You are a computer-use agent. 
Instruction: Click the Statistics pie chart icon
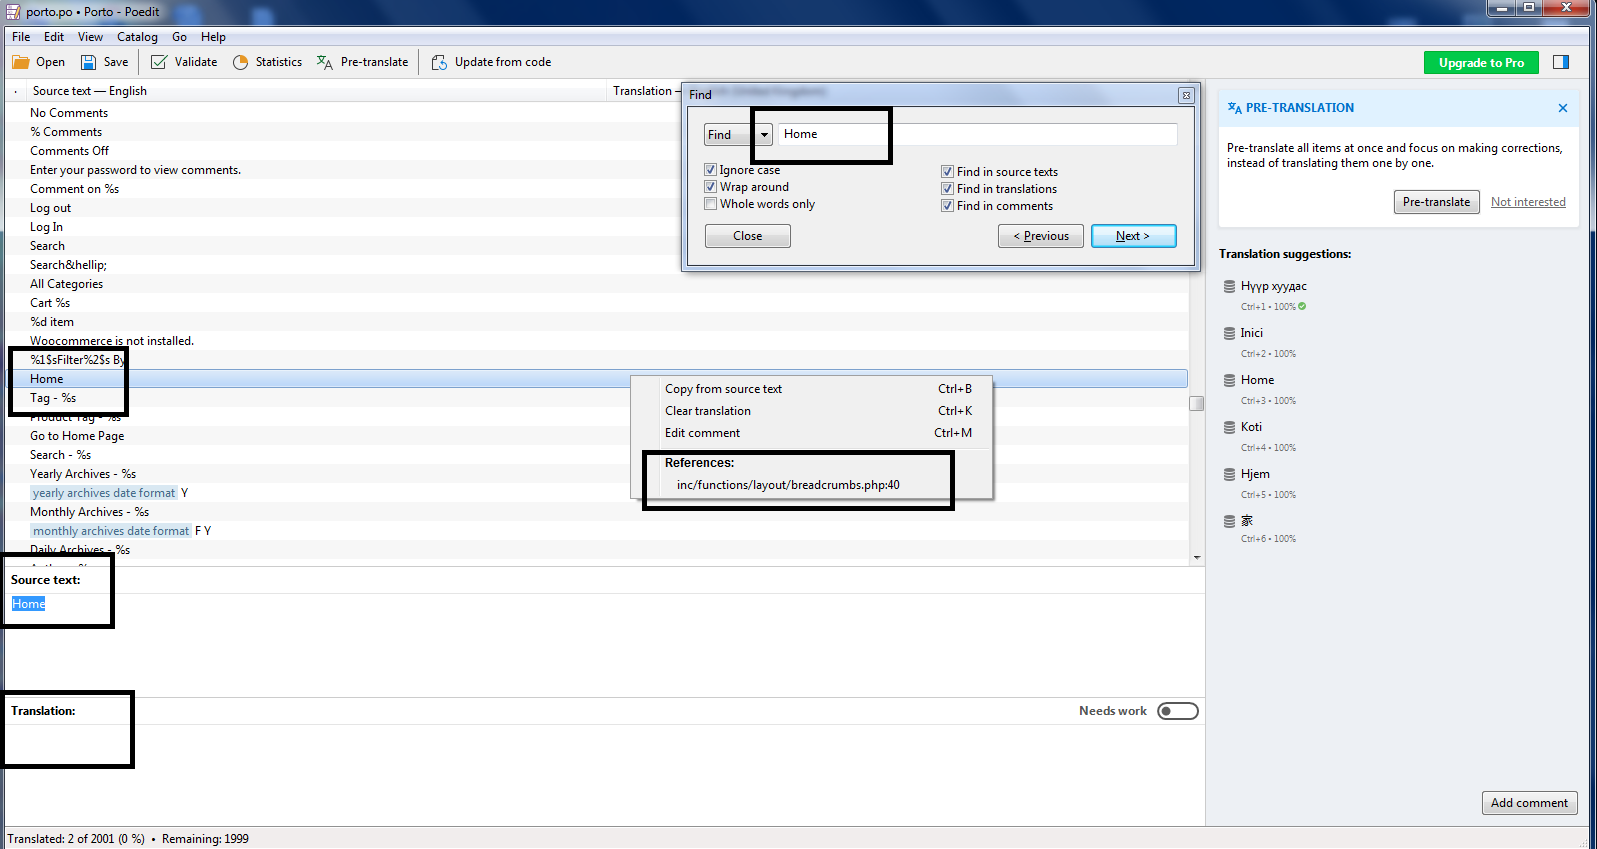pos(240,62)
